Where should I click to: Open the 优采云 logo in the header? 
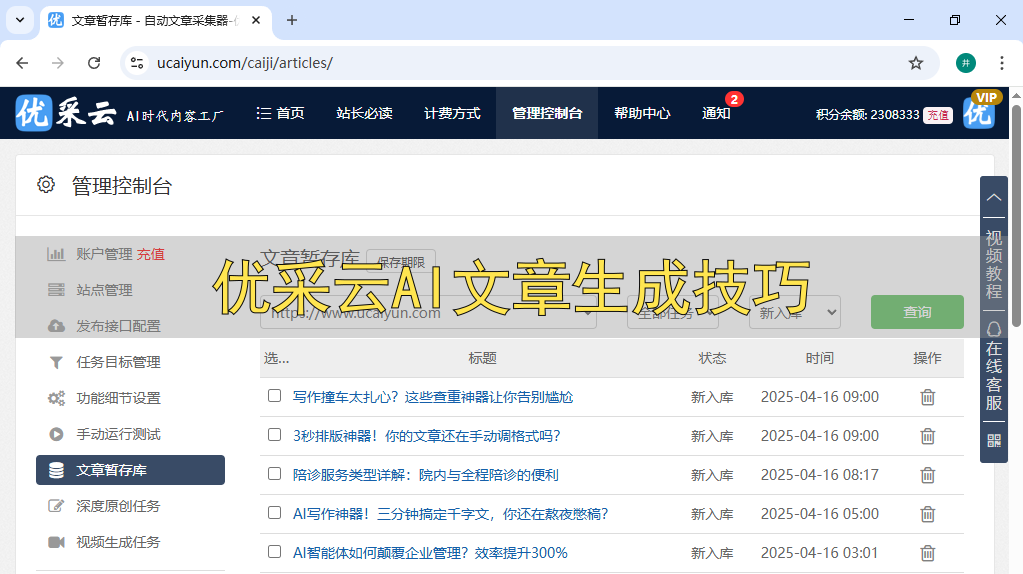(66, 113)
